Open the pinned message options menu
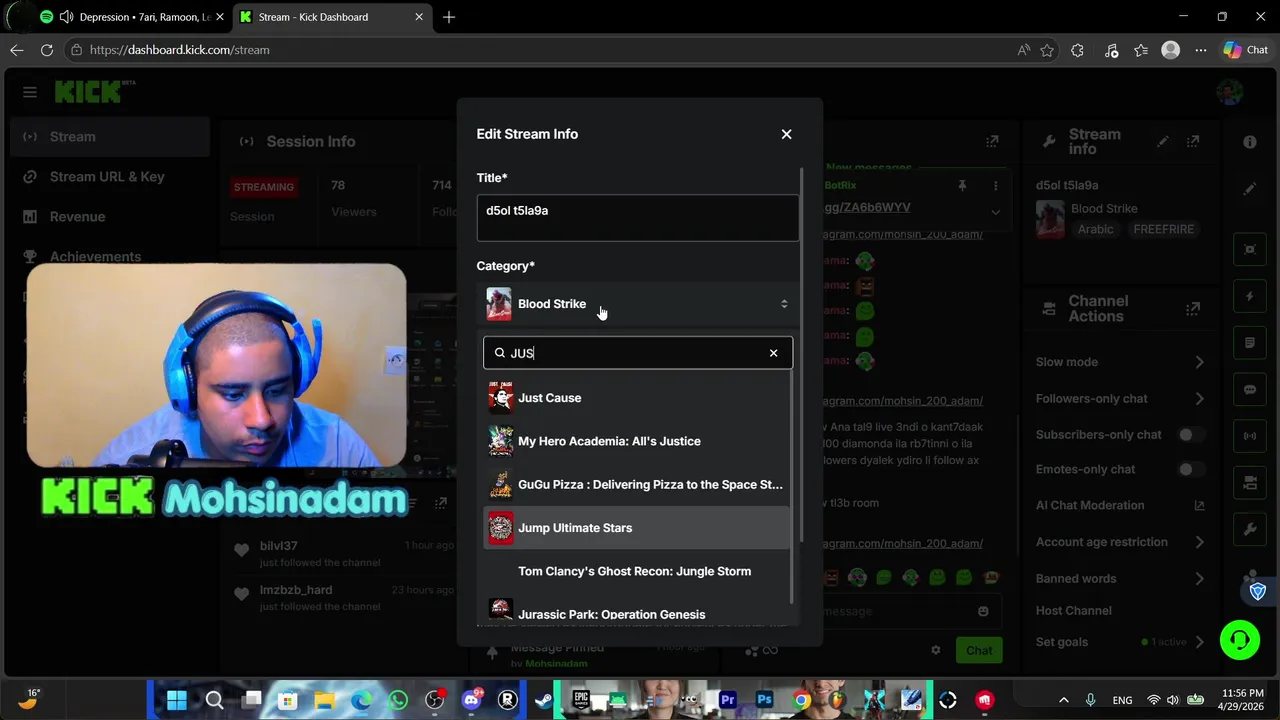This screenshot has width=1280, height=720. [x=995, y=186]
